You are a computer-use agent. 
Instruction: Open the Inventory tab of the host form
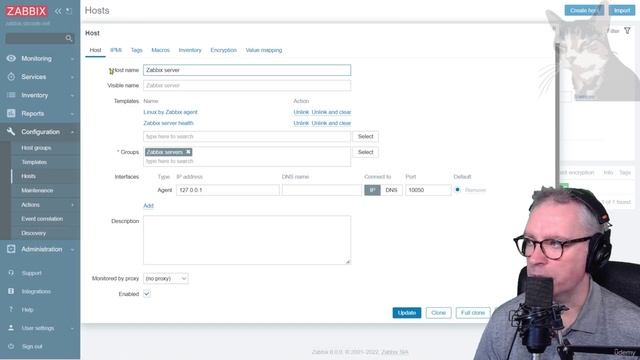click(190, 50)
